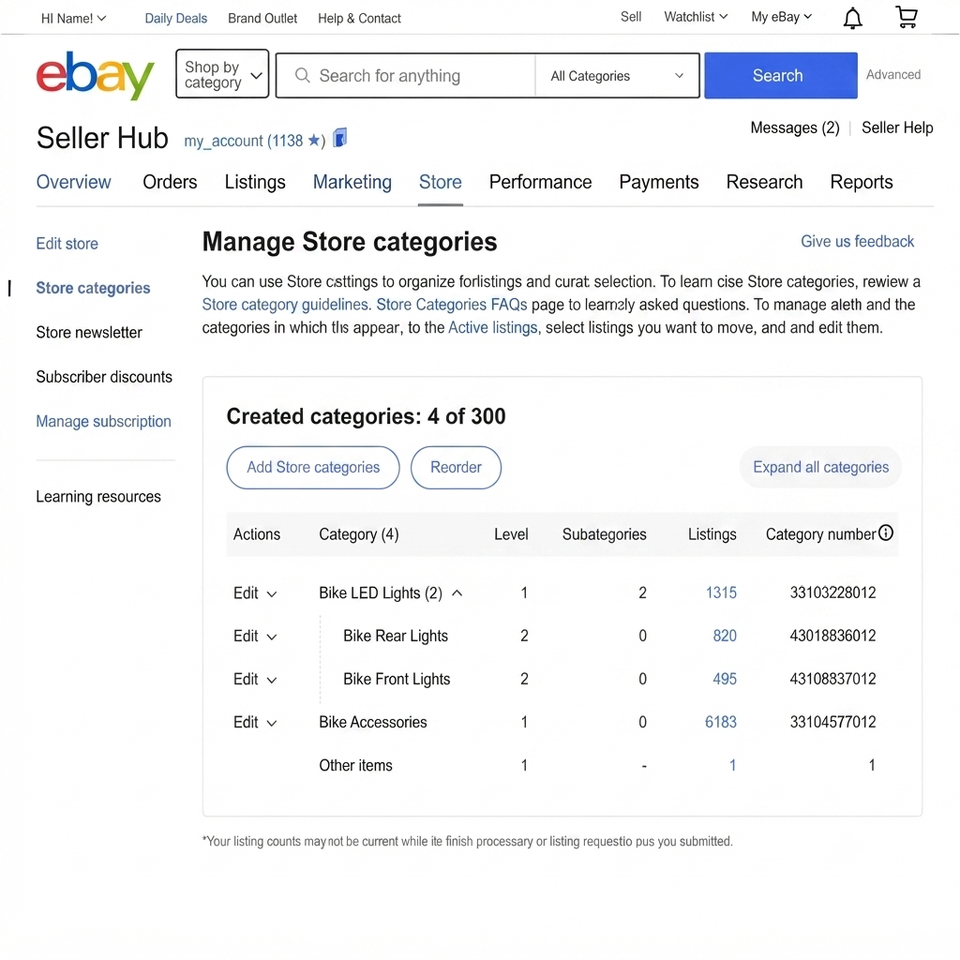Click Expand all categories button

pyautogui.click(x=820, y=467)
